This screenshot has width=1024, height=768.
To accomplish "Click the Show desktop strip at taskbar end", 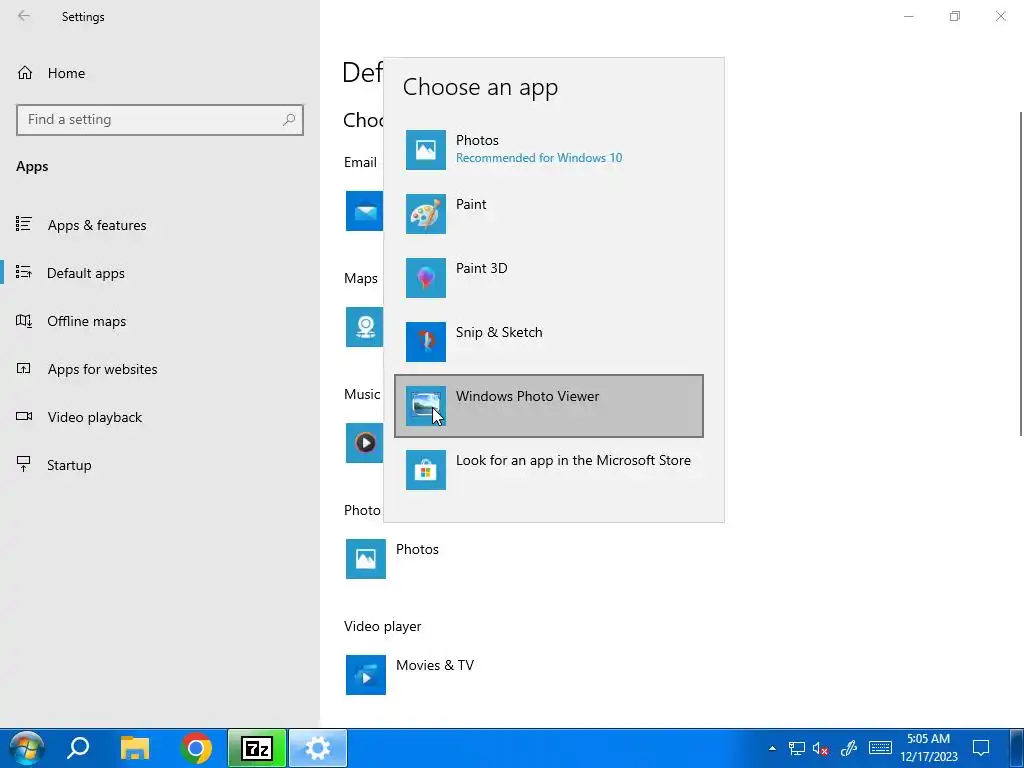I will pyautogui.click(x=1018, y=748).
